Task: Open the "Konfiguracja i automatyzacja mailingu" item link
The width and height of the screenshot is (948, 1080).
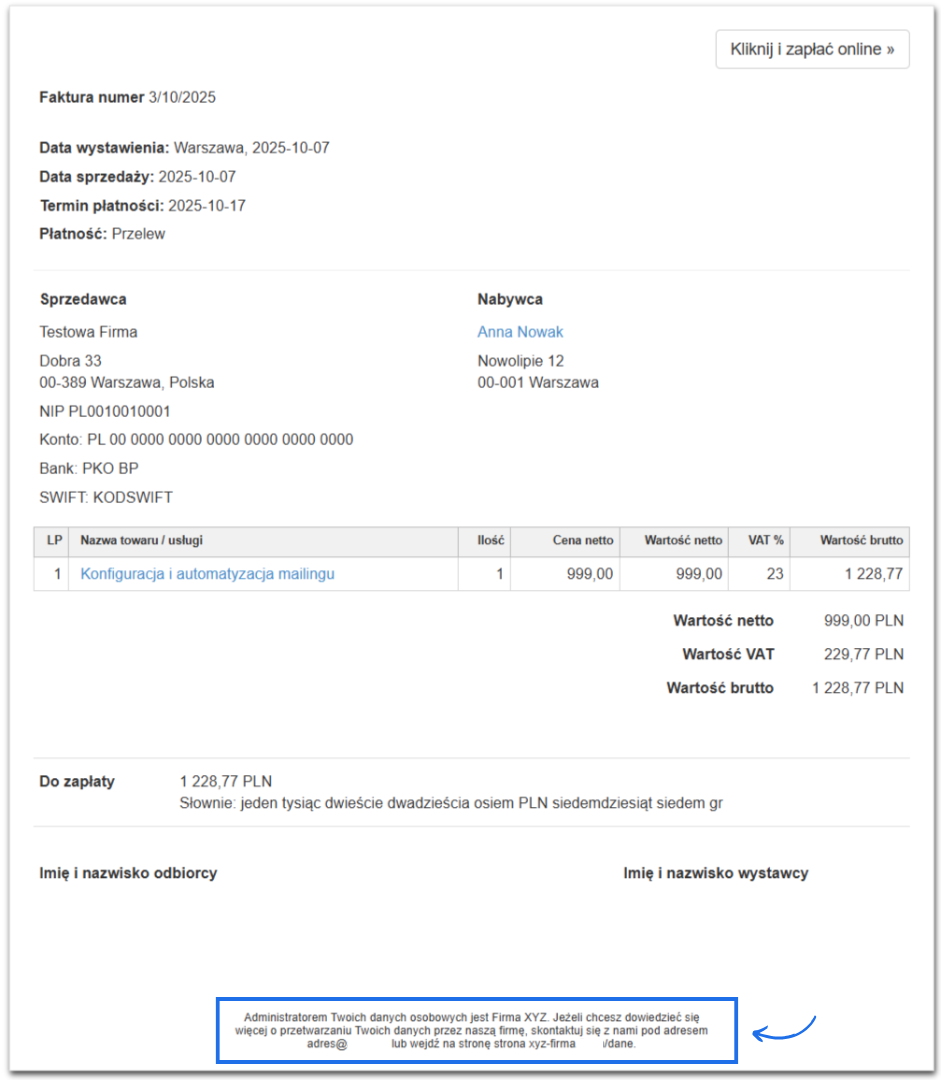Action: [207, 574]
